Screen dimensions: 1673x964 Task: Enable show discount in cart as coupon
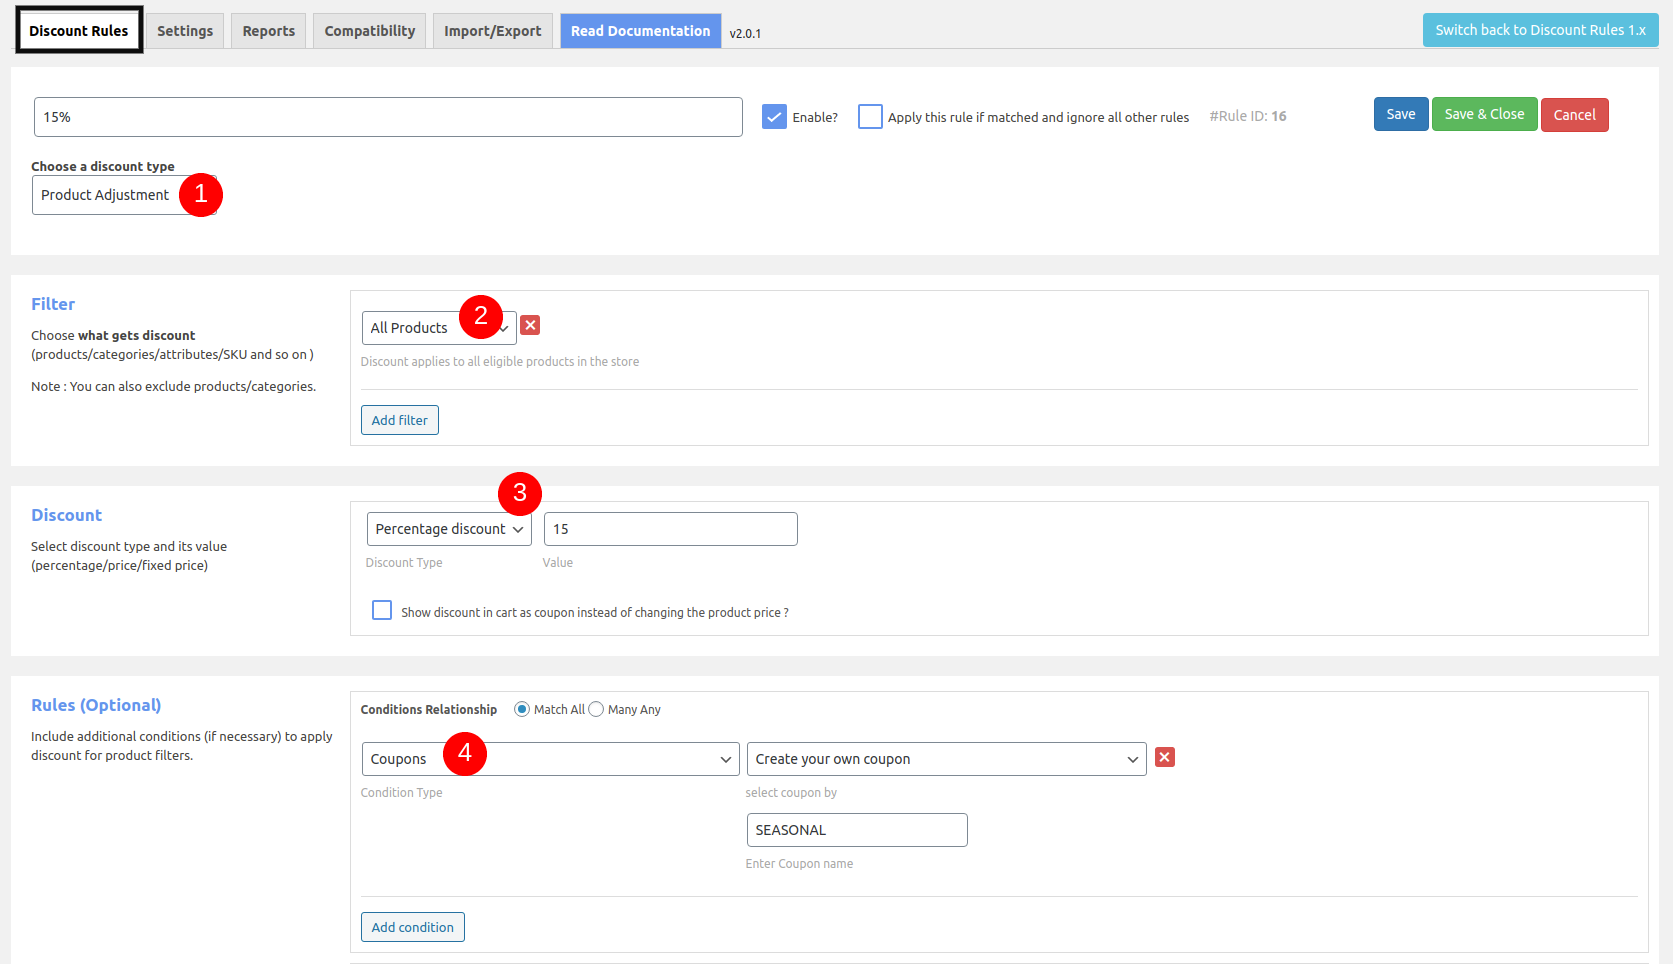point(382,610)
